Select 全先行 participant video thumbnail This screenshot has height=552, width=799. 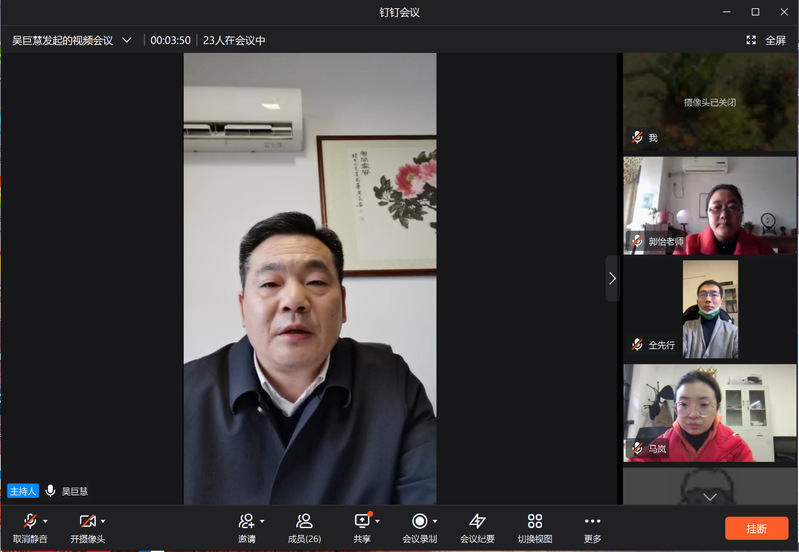click(x=710, y=309)
